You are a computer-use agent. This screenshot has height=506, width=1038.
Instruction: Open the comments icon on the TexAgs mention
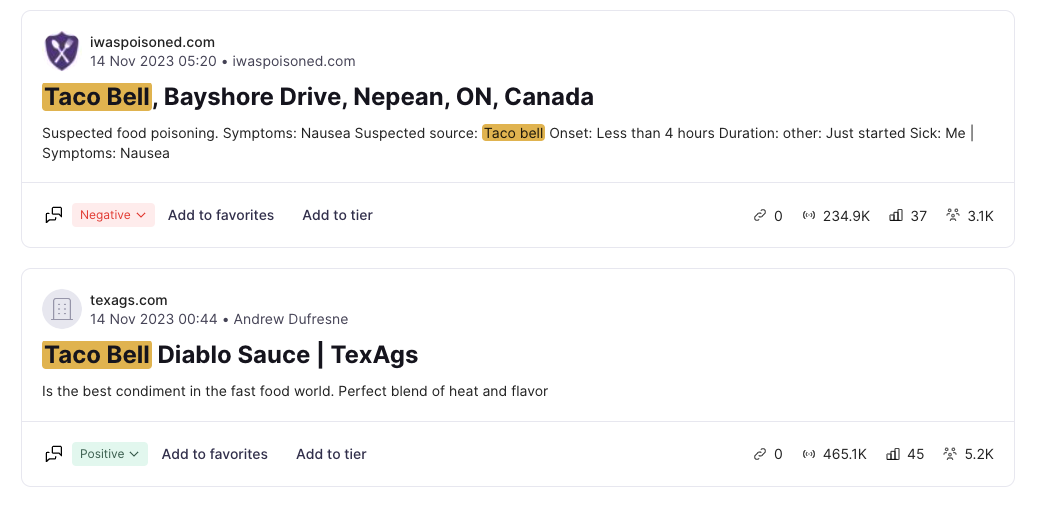click(54, 454)
